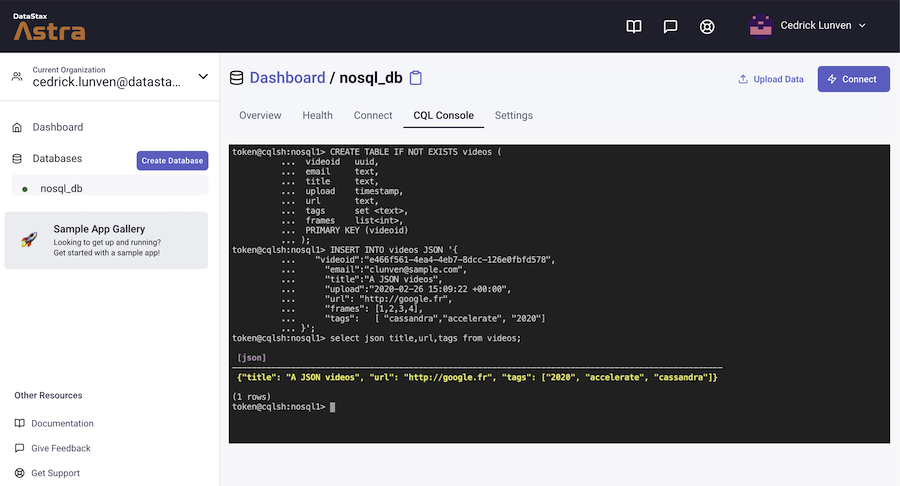The image size is (900, 486).
Task: Go to Dashboard via breadcrumb link
Action: pyautogui.click(x=287, y=77)
